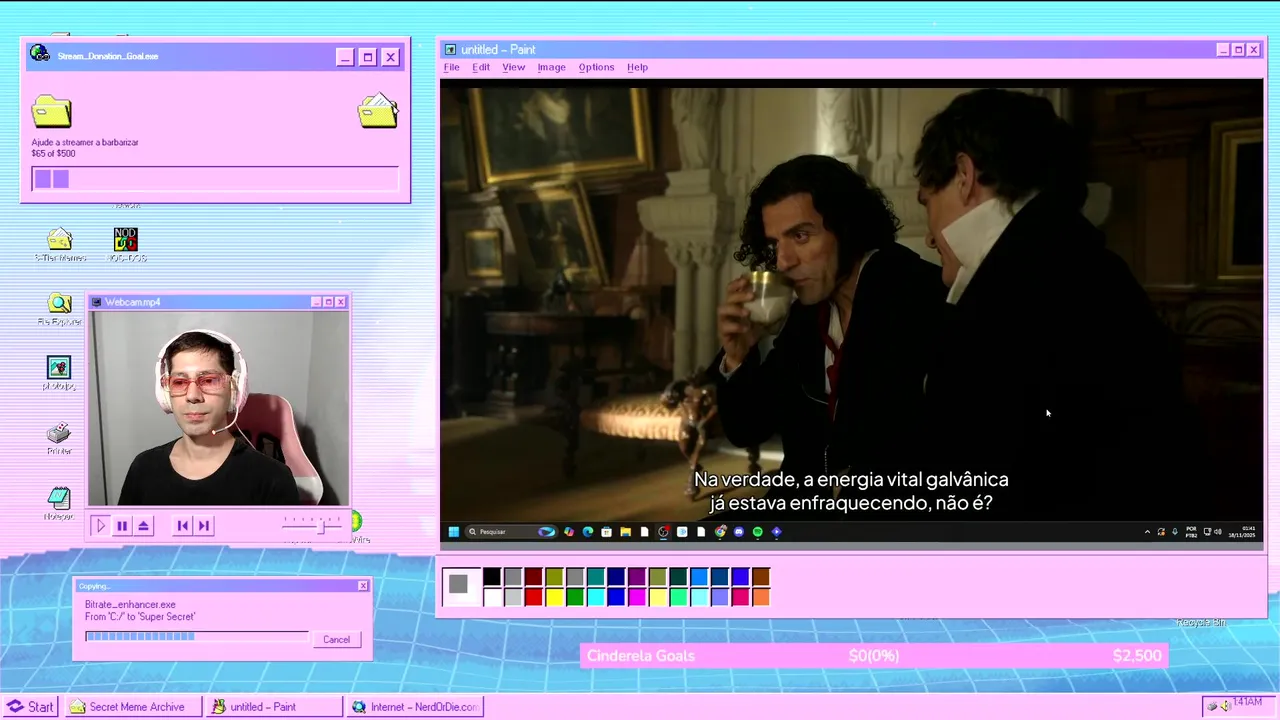Select white color in Paint palette
Viewport: 1280px width, 720px height.
click(492, 597)
